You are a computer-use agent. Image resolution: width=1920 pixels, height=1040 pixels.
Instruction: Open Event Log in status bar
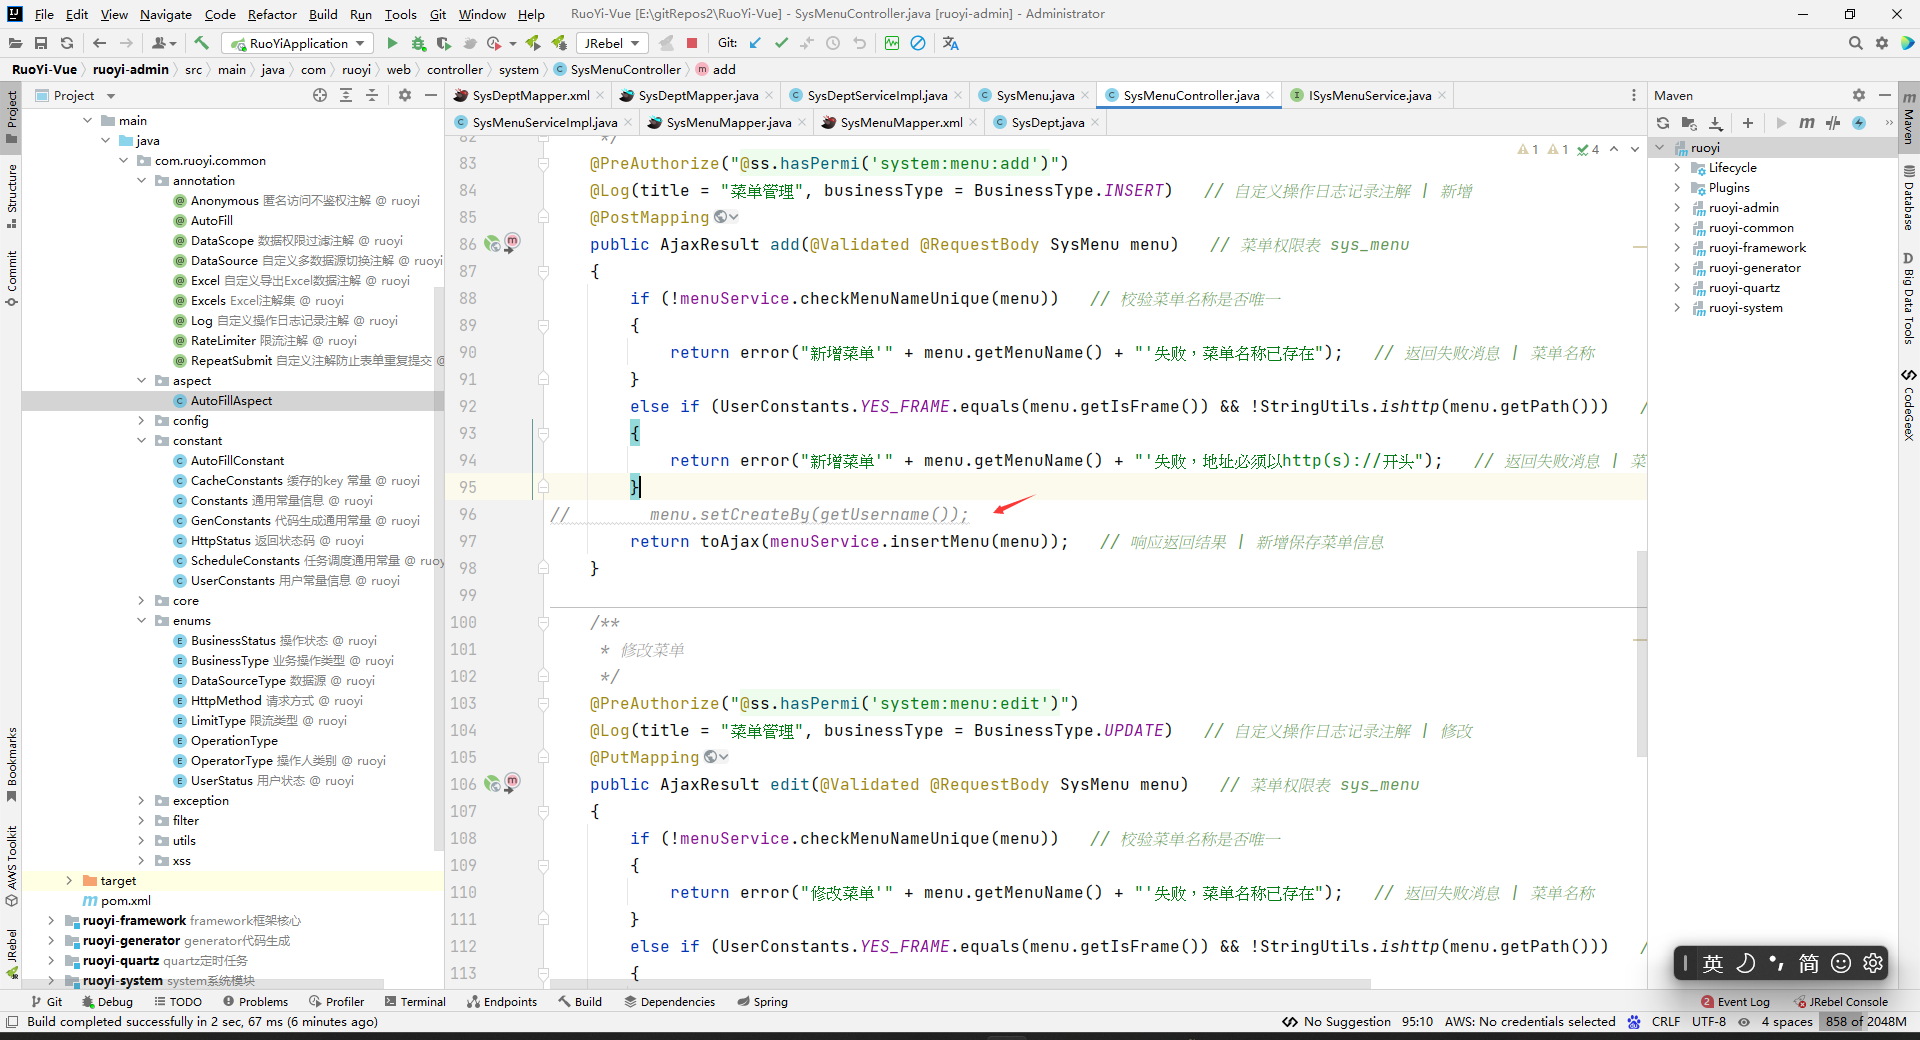[1735, 1001]
